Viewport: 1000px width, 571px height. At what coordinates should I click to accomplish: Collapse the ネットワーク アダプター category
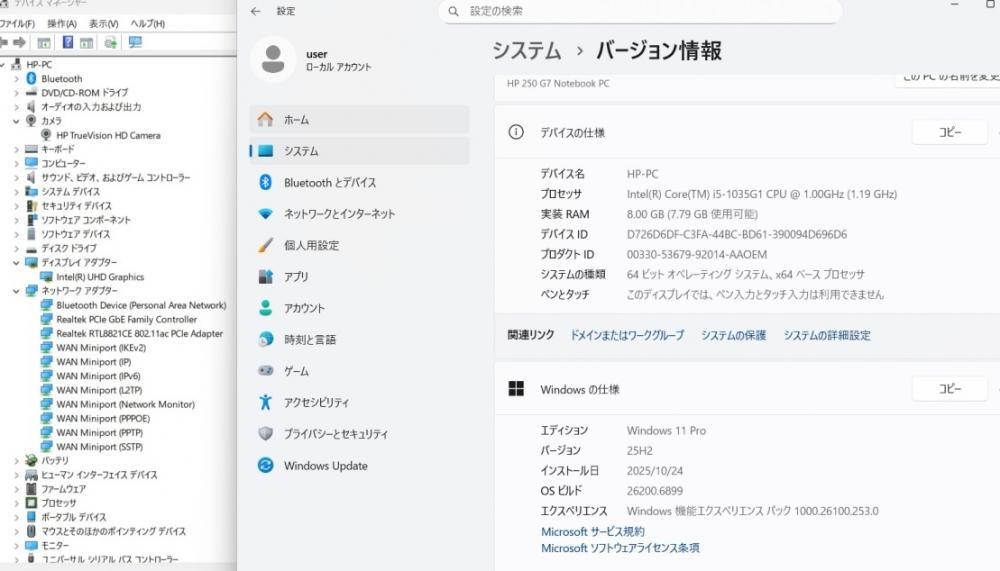(x=16, y=290)
